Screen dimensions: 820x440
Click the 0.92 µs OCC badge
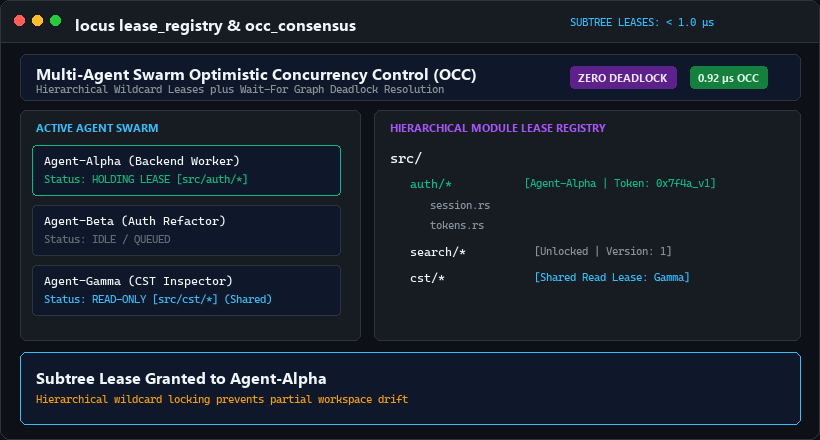728,78
